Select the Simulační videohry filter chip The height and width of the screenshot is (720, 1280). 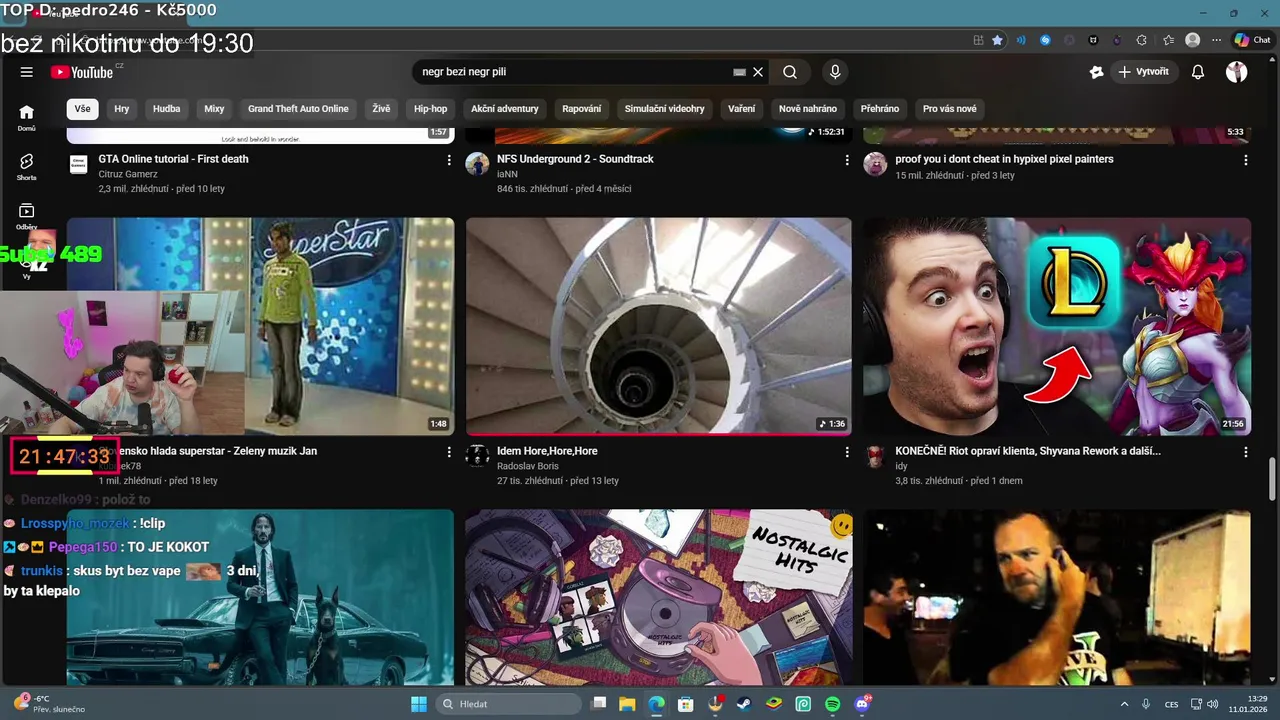tap(665, 109)
